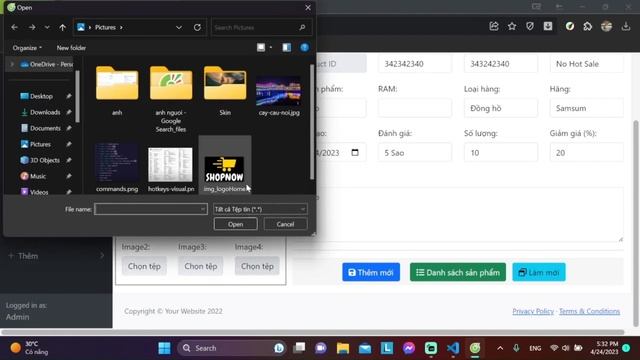Click the taskbar Search box
The width and height of the screenshot is (640, 360).
click(232, 348)
